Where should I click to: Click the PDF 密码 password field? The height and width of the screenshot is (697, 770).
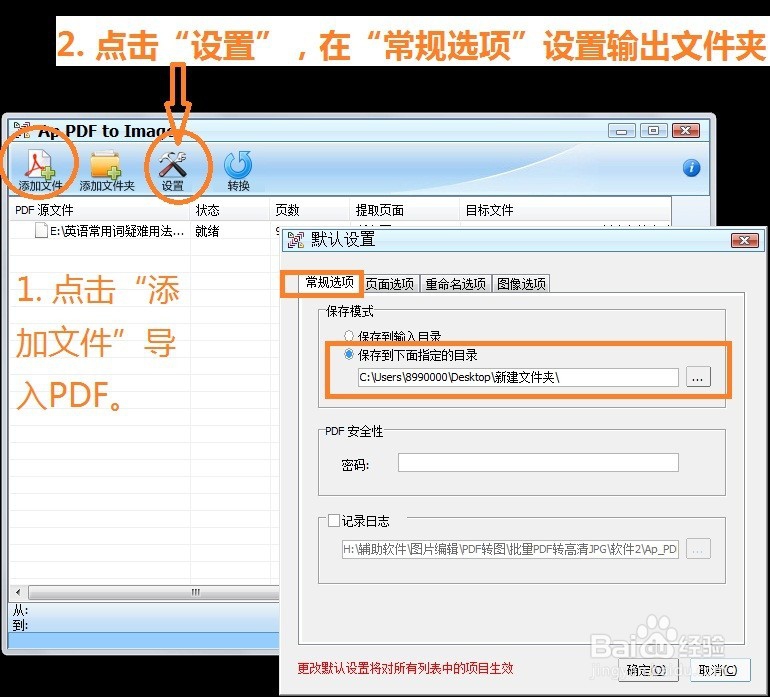pos(538,463)
